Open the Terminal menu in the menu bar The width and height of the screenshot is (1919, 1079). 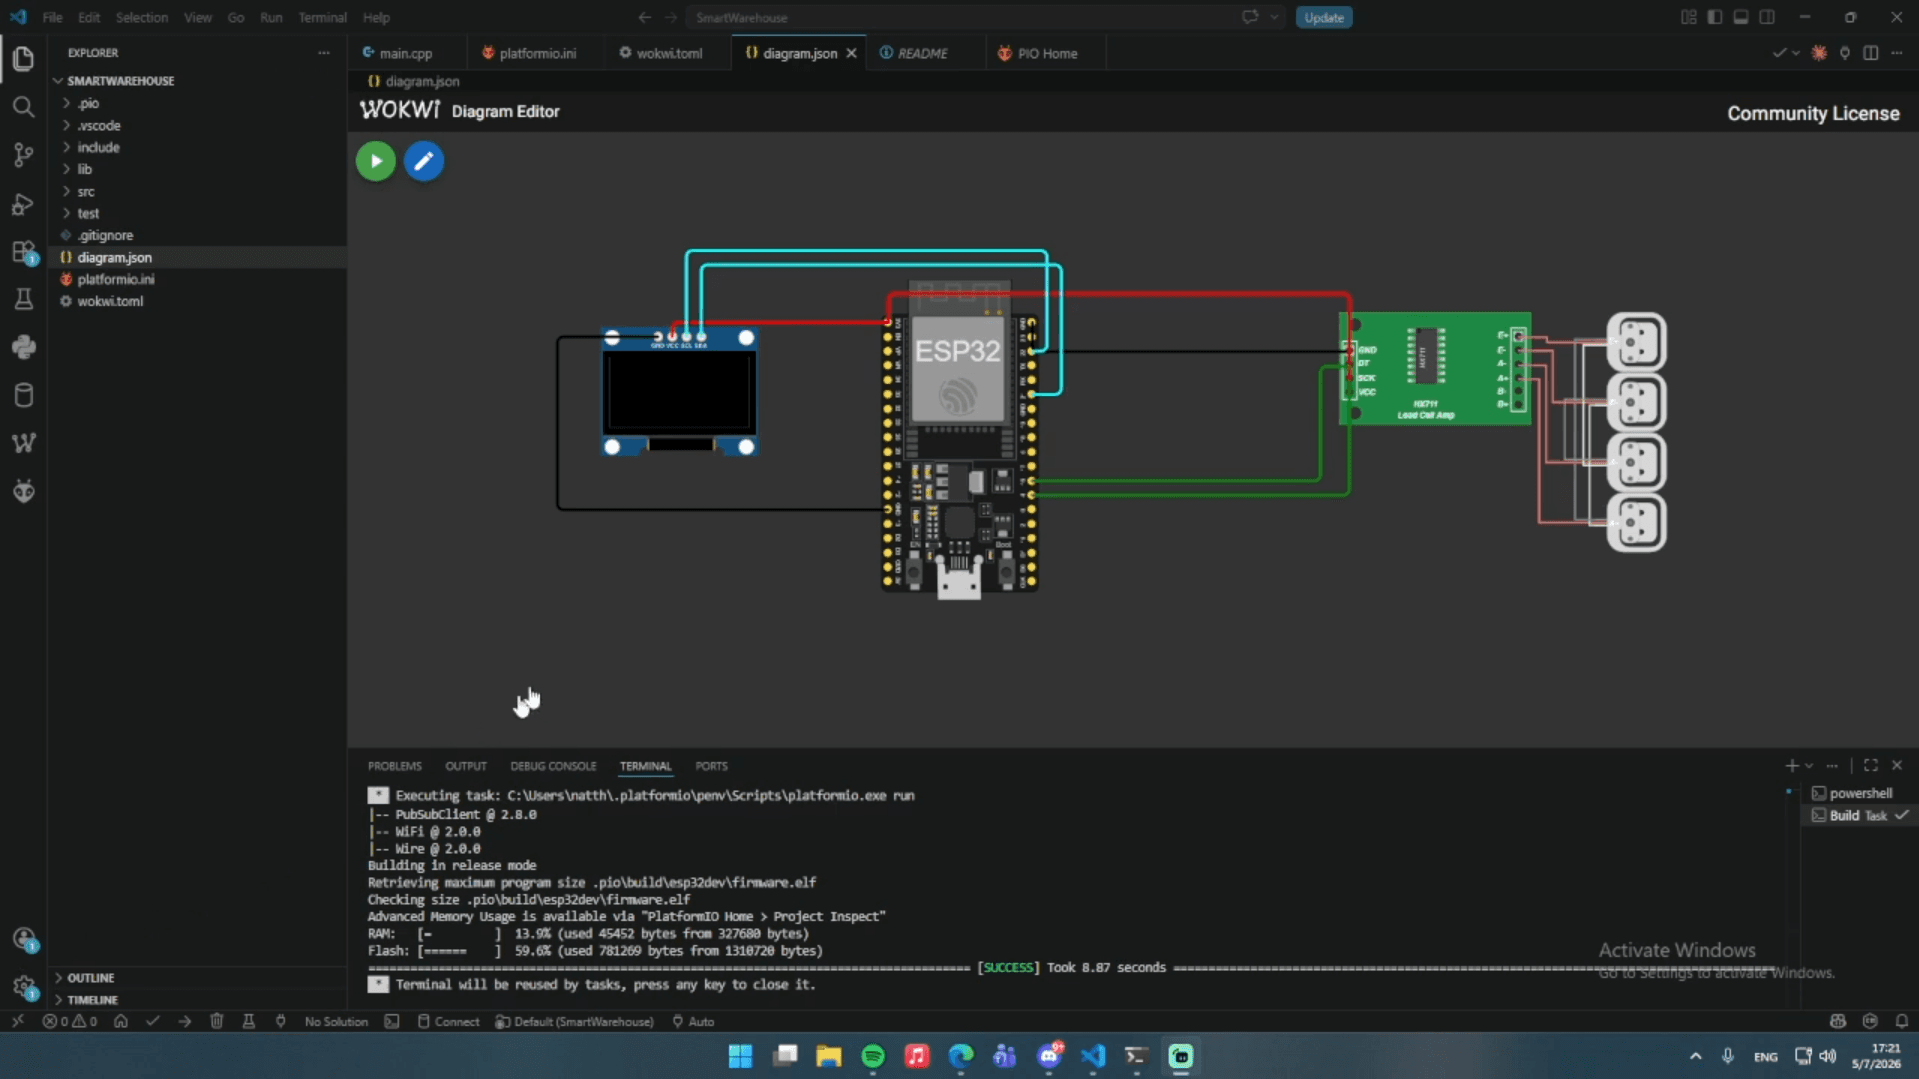[x=322, y=17]
